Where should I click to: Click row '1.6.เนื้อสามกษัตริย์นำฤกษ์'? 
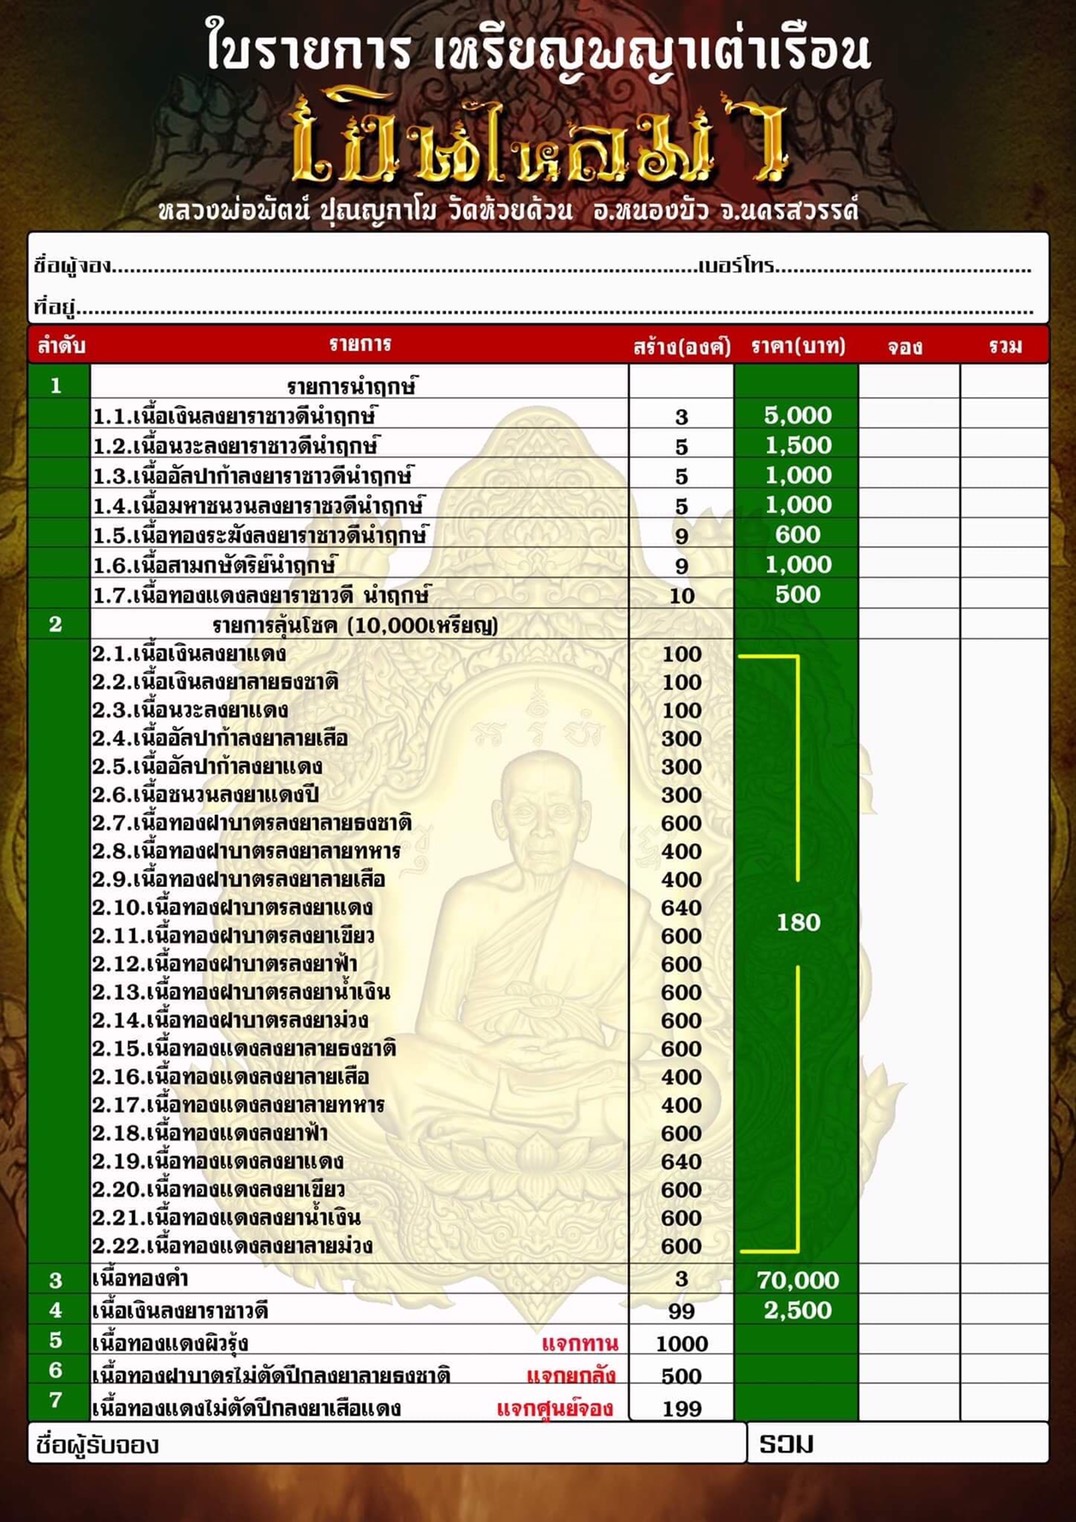tap(215, 565)
